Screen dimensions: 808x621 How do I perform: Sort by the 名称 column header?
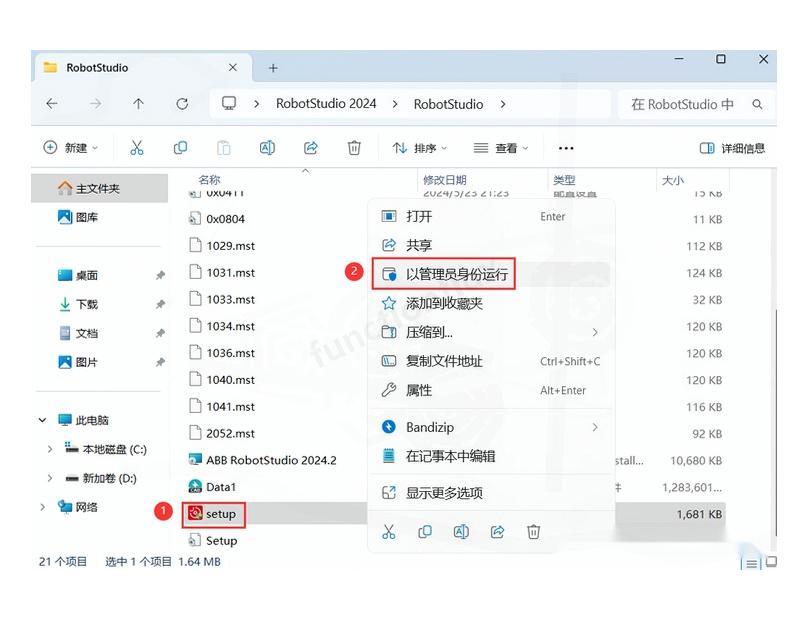[x=209, y=180]
